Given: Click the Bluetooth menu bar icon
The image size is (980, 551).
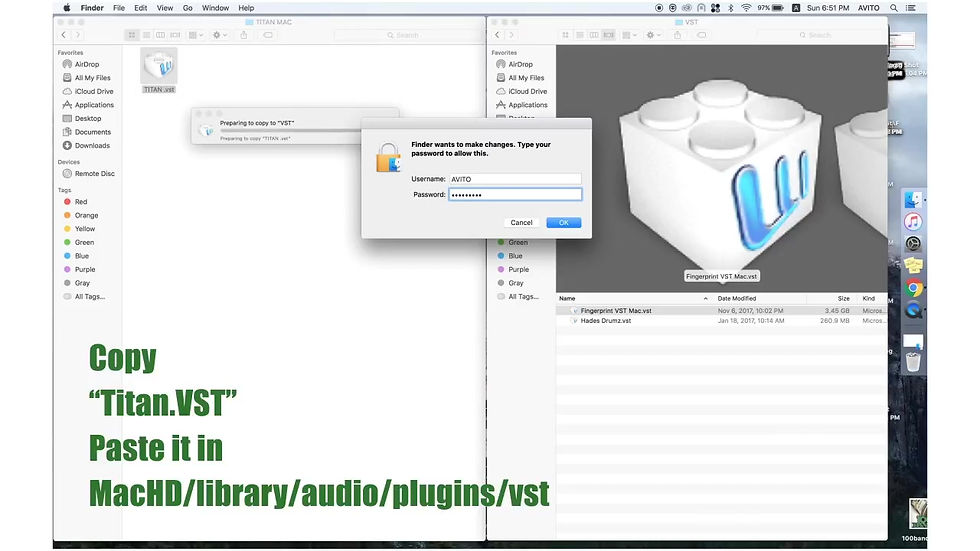Looking at the screenshot, I should tap(730, 8).
